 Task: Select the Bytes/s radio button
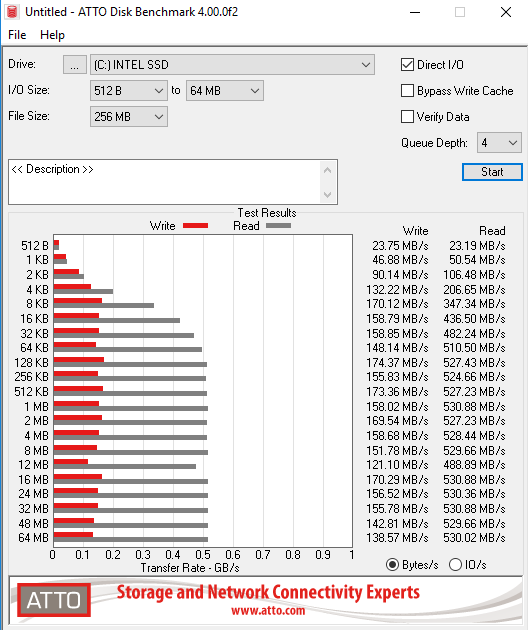(392, 565)
